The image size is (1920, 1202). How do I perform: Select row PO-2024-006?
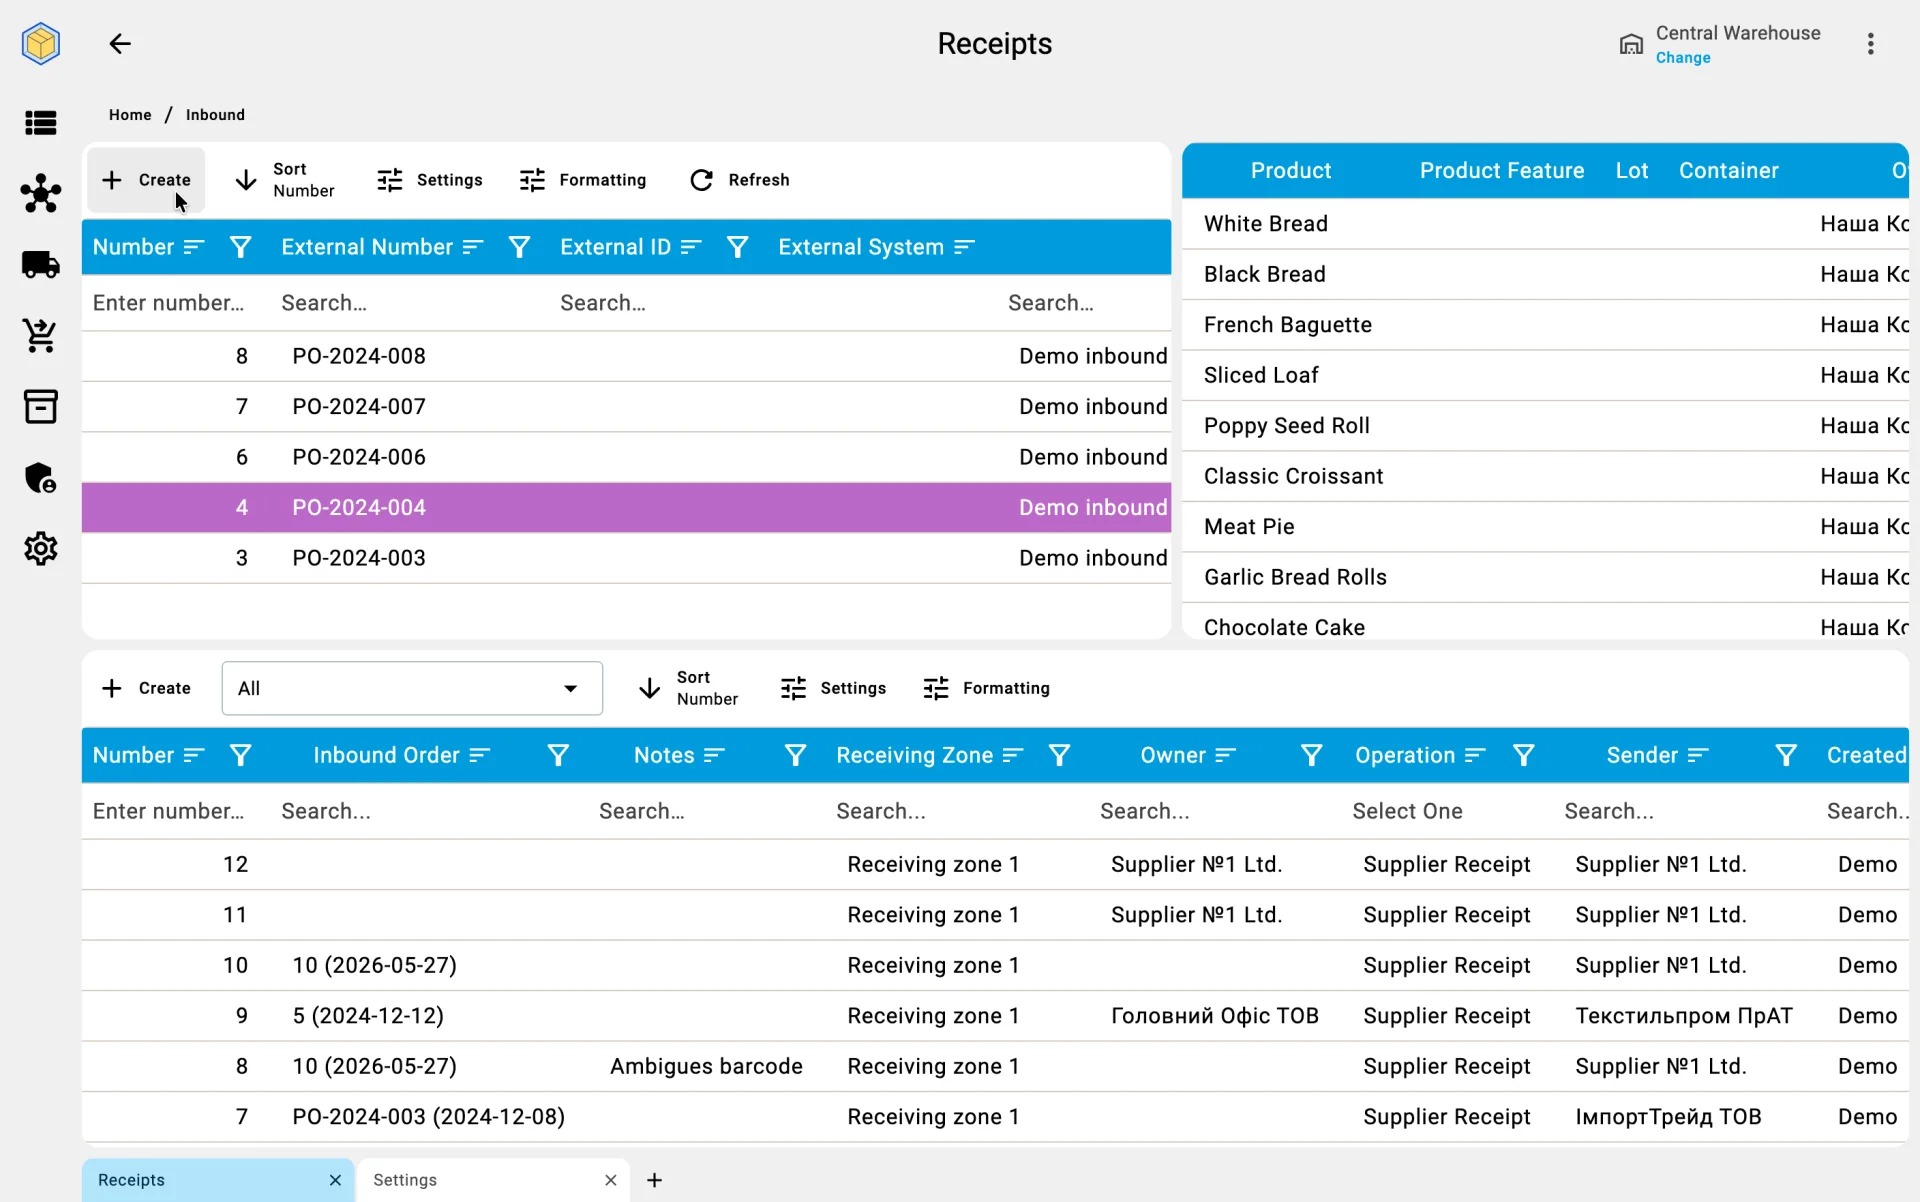tap(626, 457)
